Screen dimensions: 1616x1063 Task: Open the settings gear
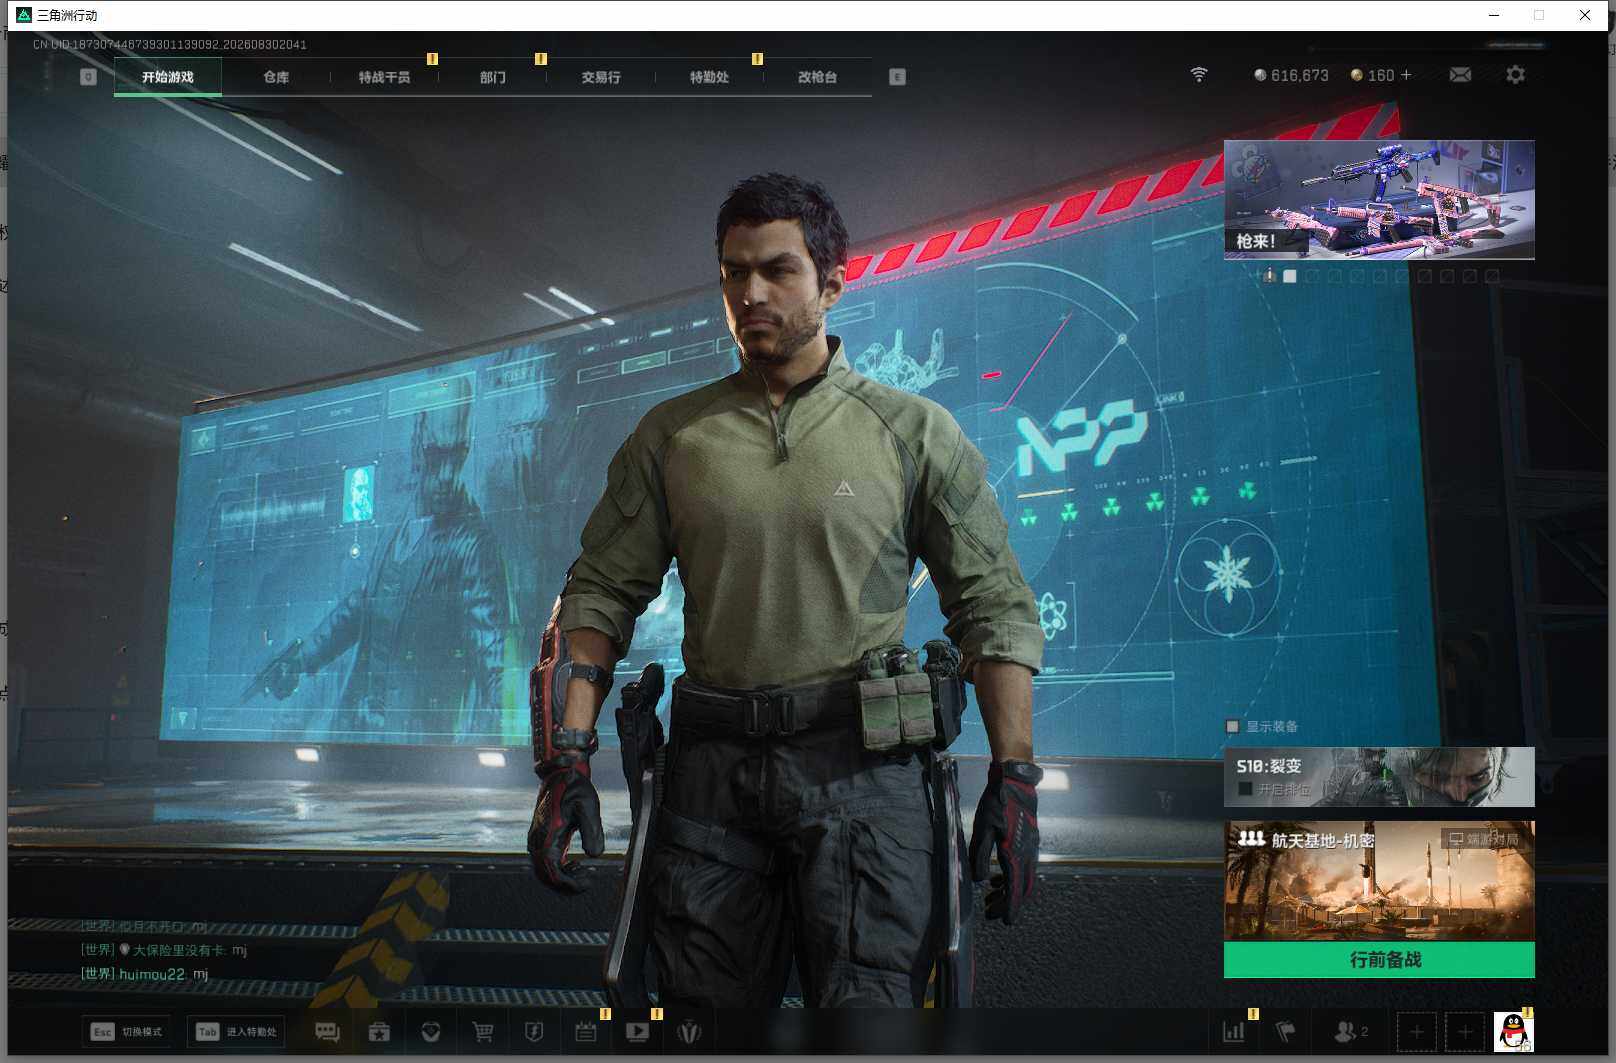click(1515, 75)
